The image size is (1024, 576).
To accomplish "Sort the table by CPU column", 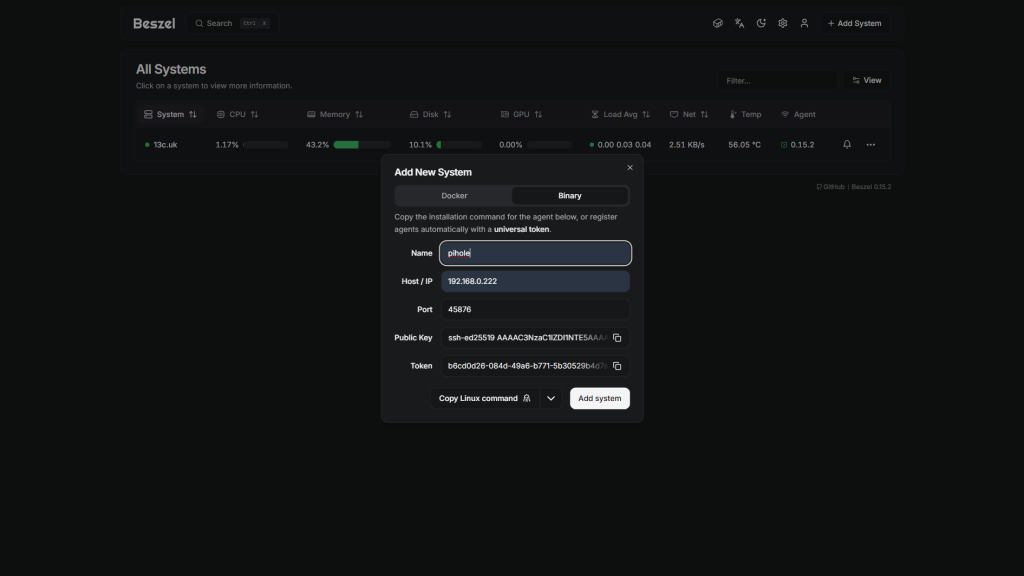I will tap(238, 115).
